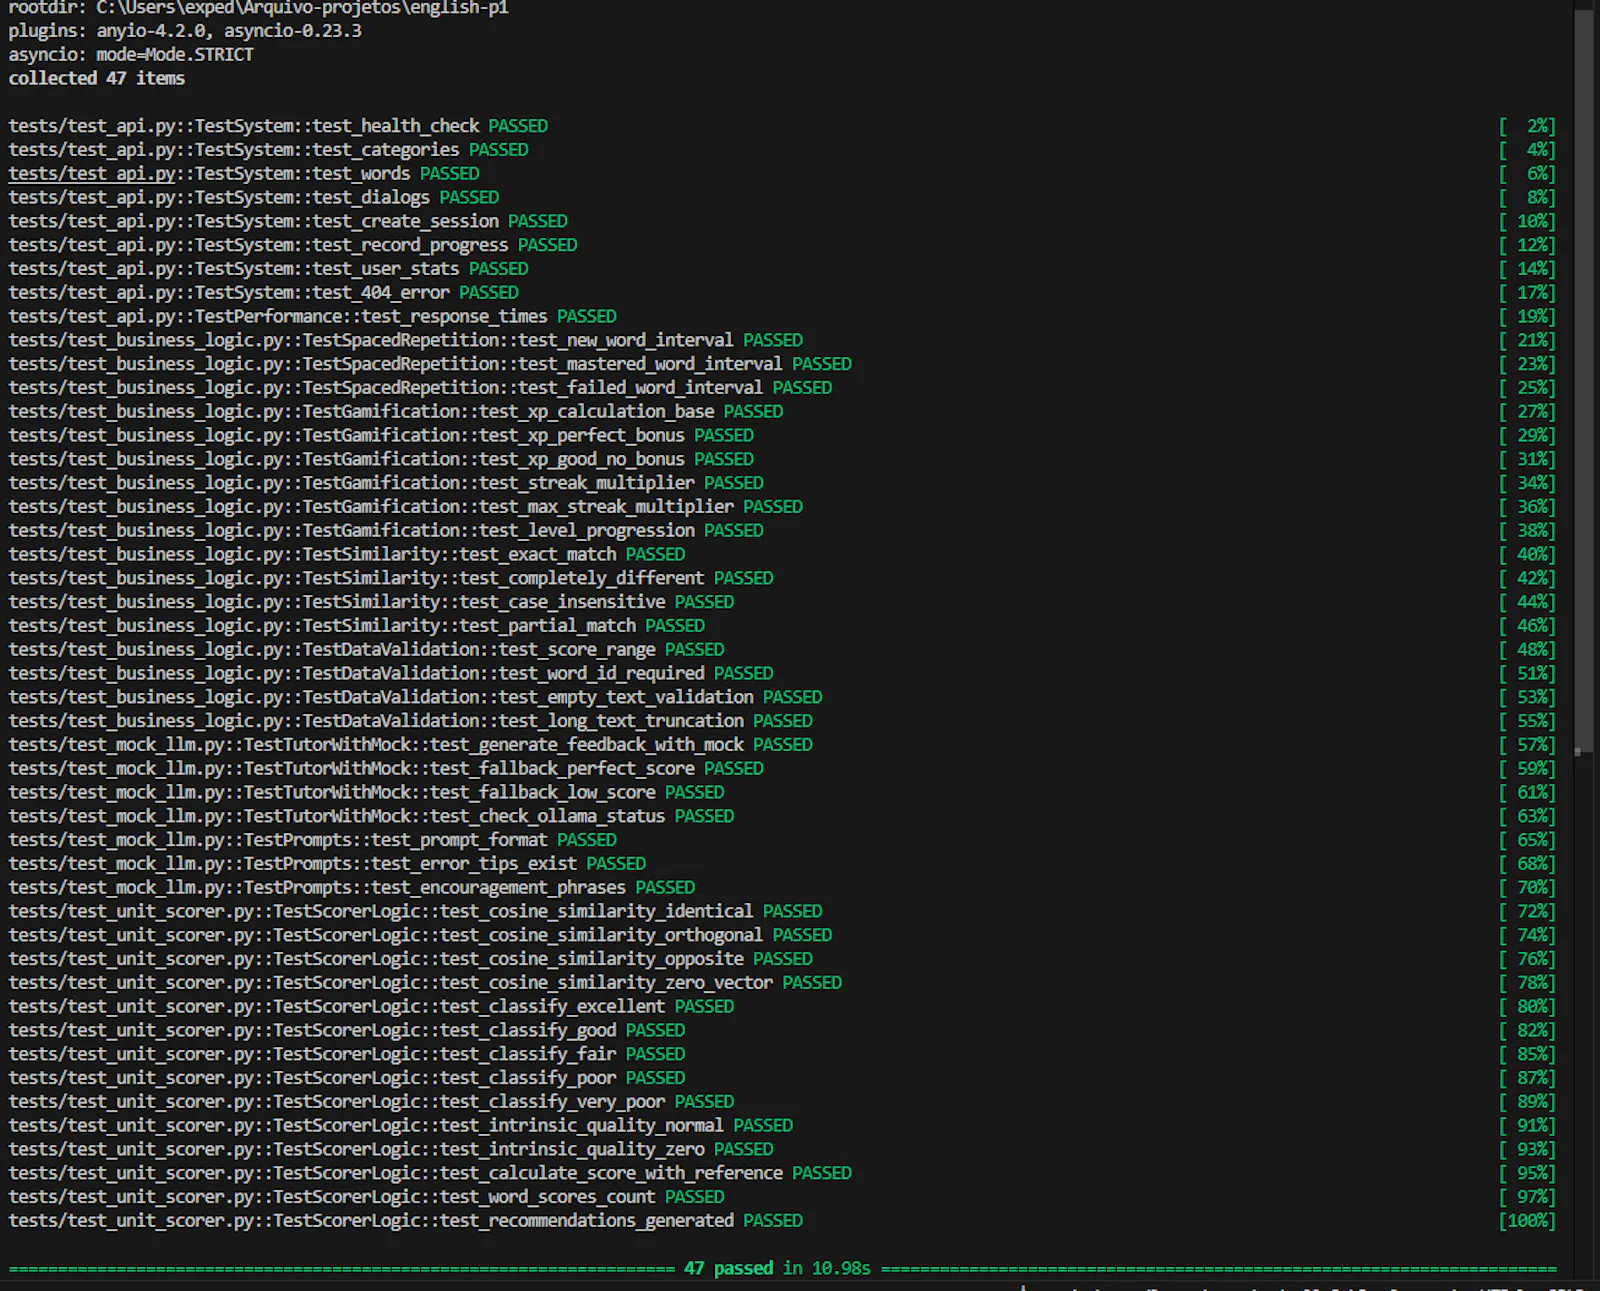1600x1291 pixels.
Task: Select the test_streak_multiplier result line
Action: pyautogui.click(x=386, y=483)
